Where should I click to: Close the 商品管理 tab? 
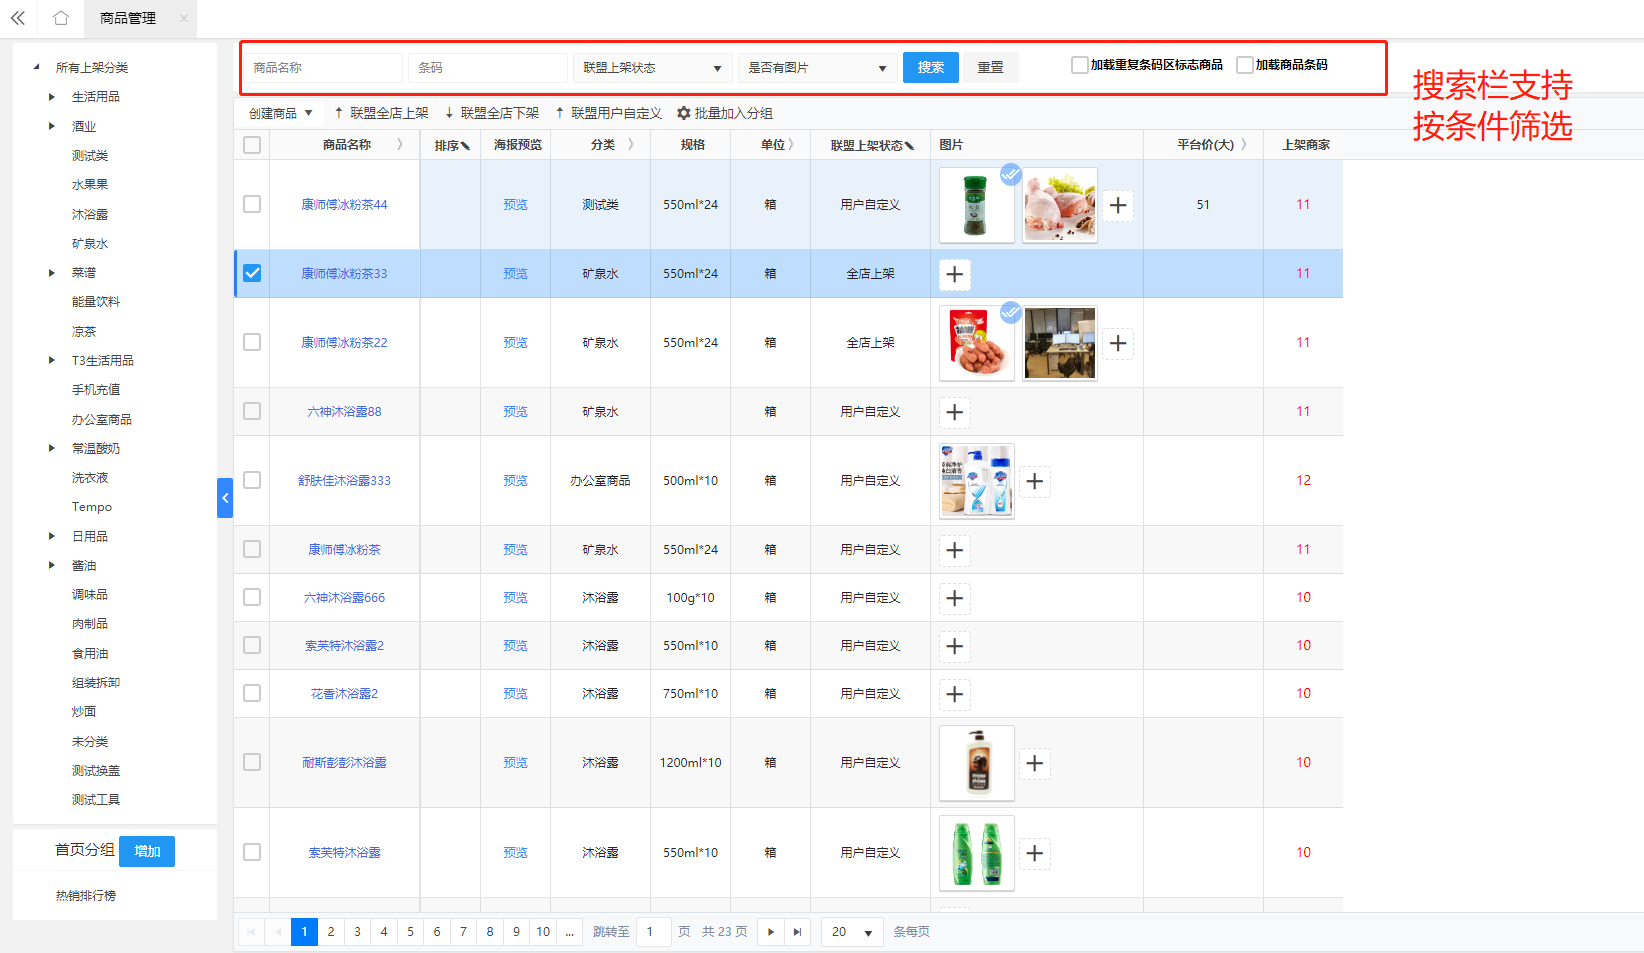click(184, 18)
